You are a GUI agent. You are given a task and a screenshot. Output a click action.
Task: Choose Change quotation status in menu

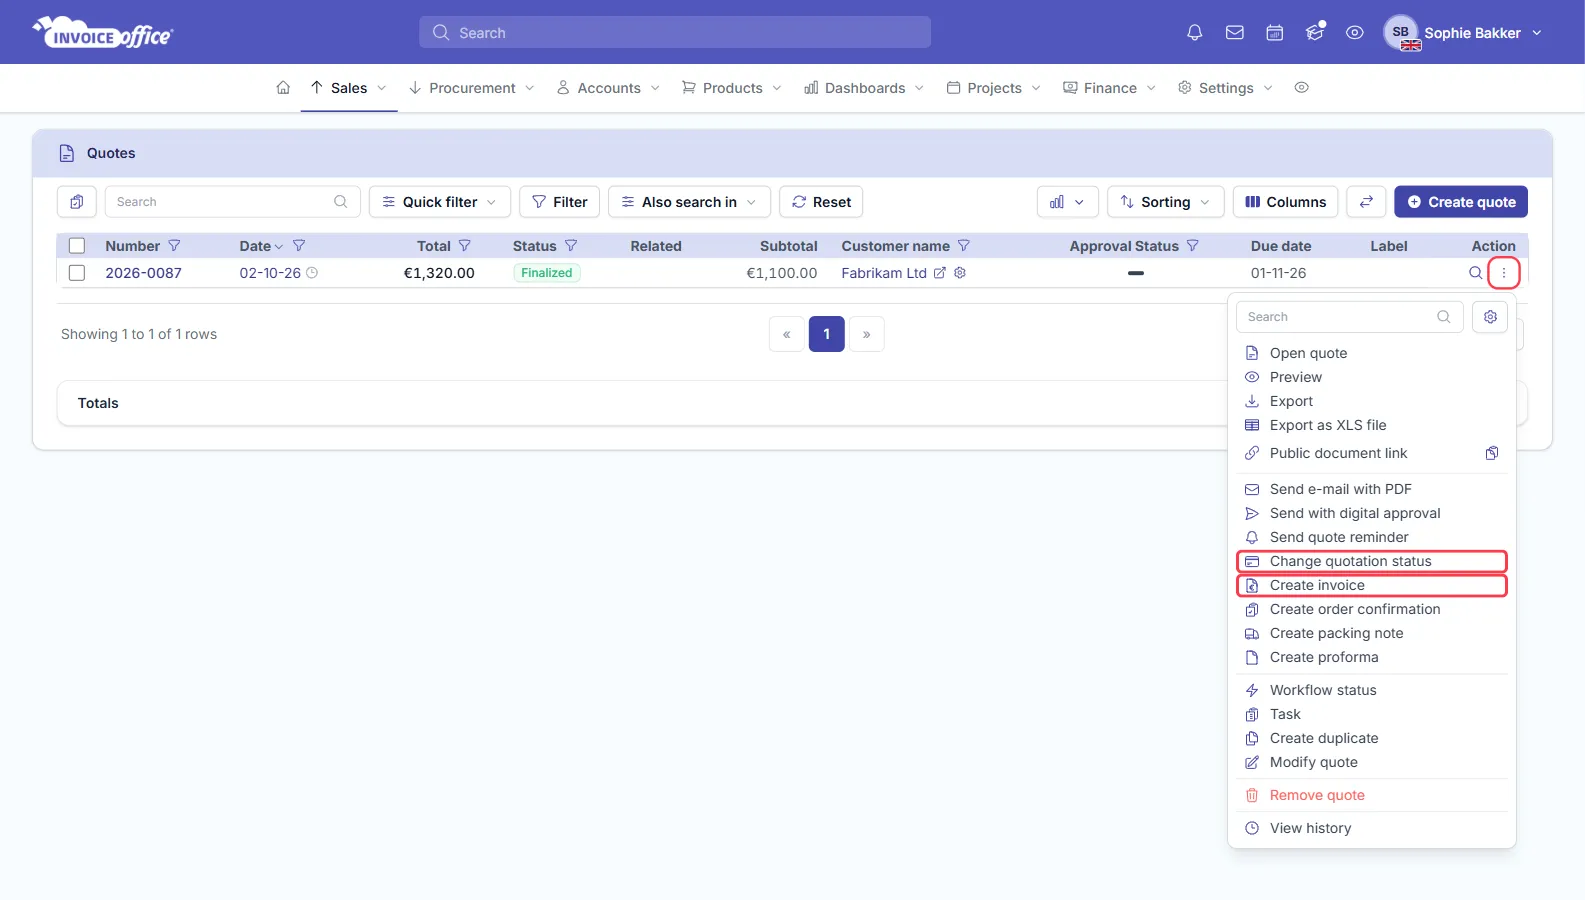(1372, 561)
